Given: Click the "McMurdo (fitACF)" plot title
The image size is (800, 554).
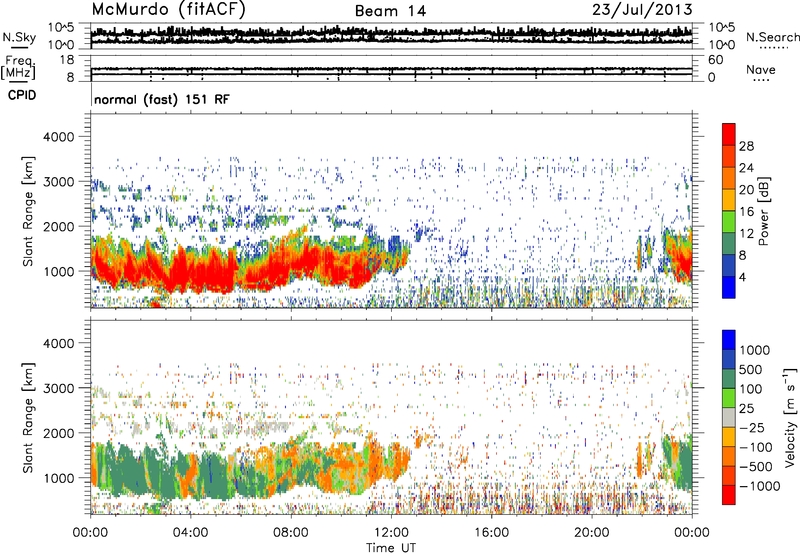Looking at the screenshot, I should [x=168, y=10].
